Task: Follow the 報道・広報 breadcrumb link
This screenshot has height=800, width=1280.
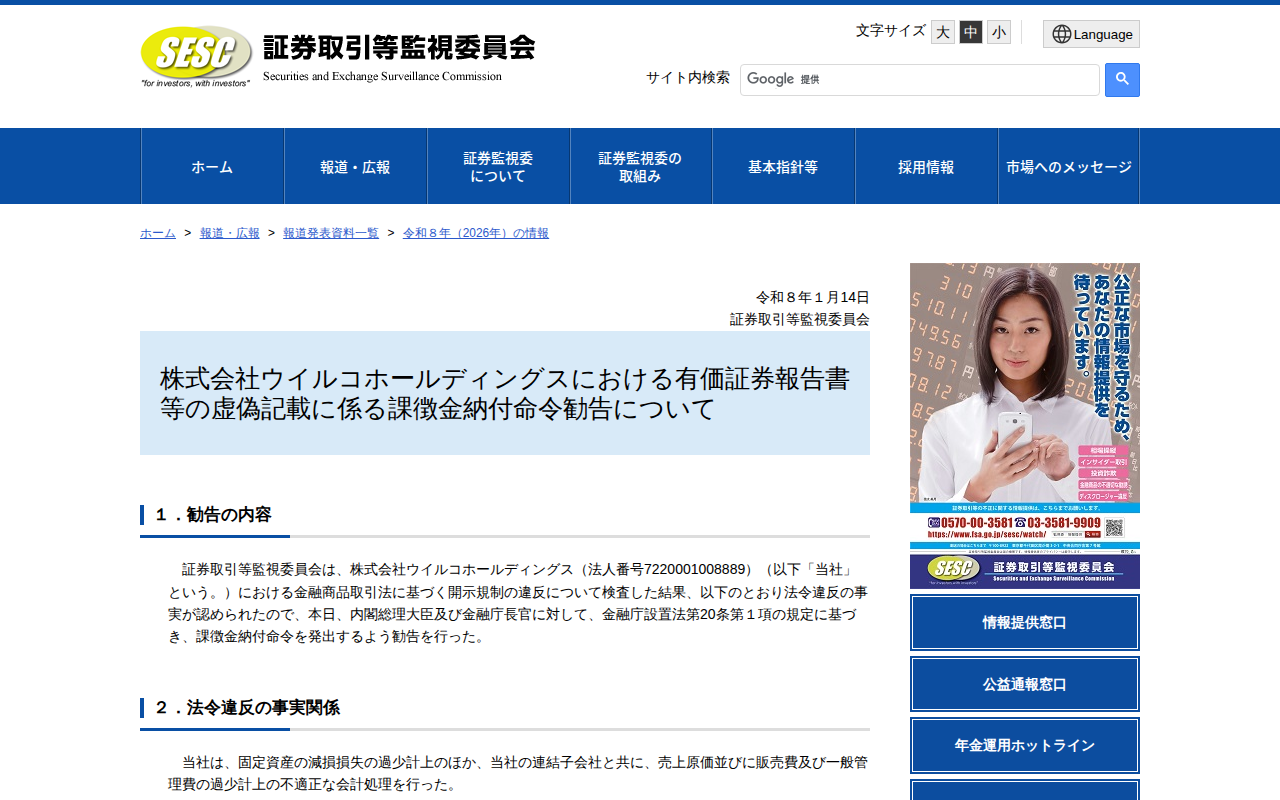Action: [x=230, y=233]
